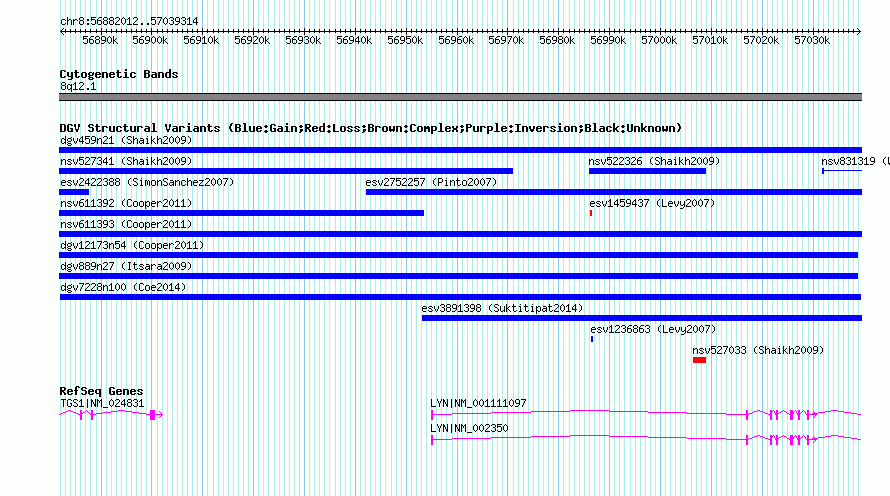Click the 56950k ruler tick label
Image resolution: width=890 pixels, height=496 pixels.
coord(405,40)
